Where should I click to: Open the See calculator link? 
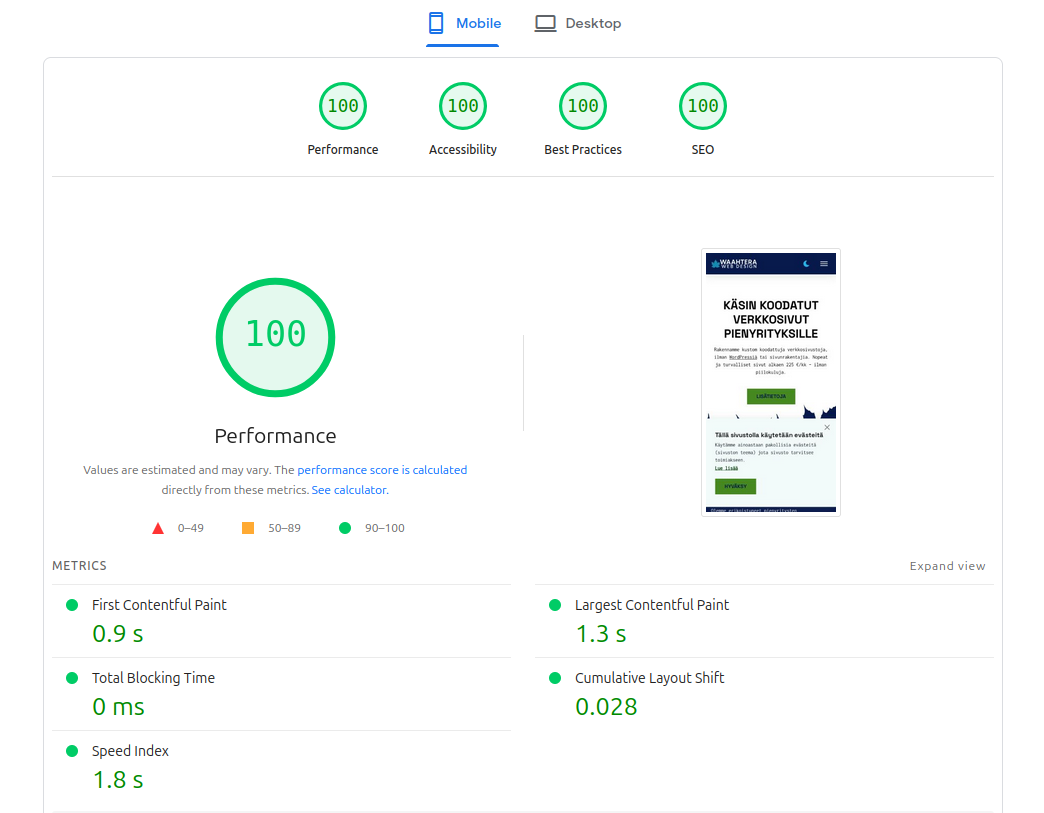(349, 489)
